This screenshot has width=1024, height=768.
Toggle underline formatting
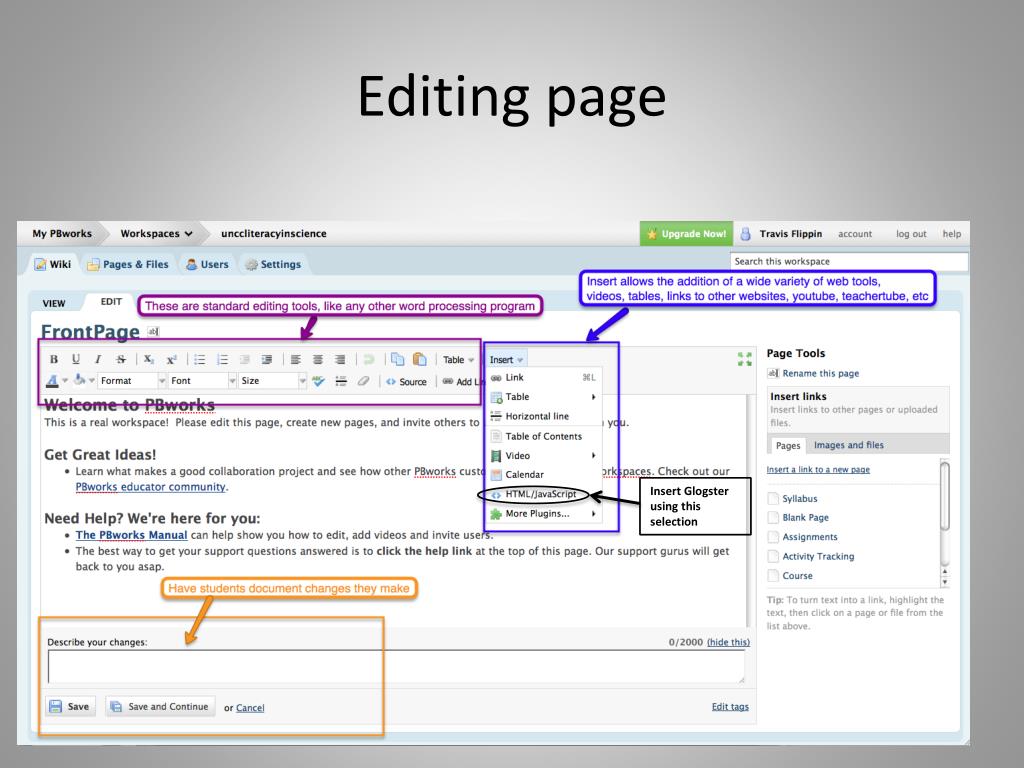click(x=76, y=359)
